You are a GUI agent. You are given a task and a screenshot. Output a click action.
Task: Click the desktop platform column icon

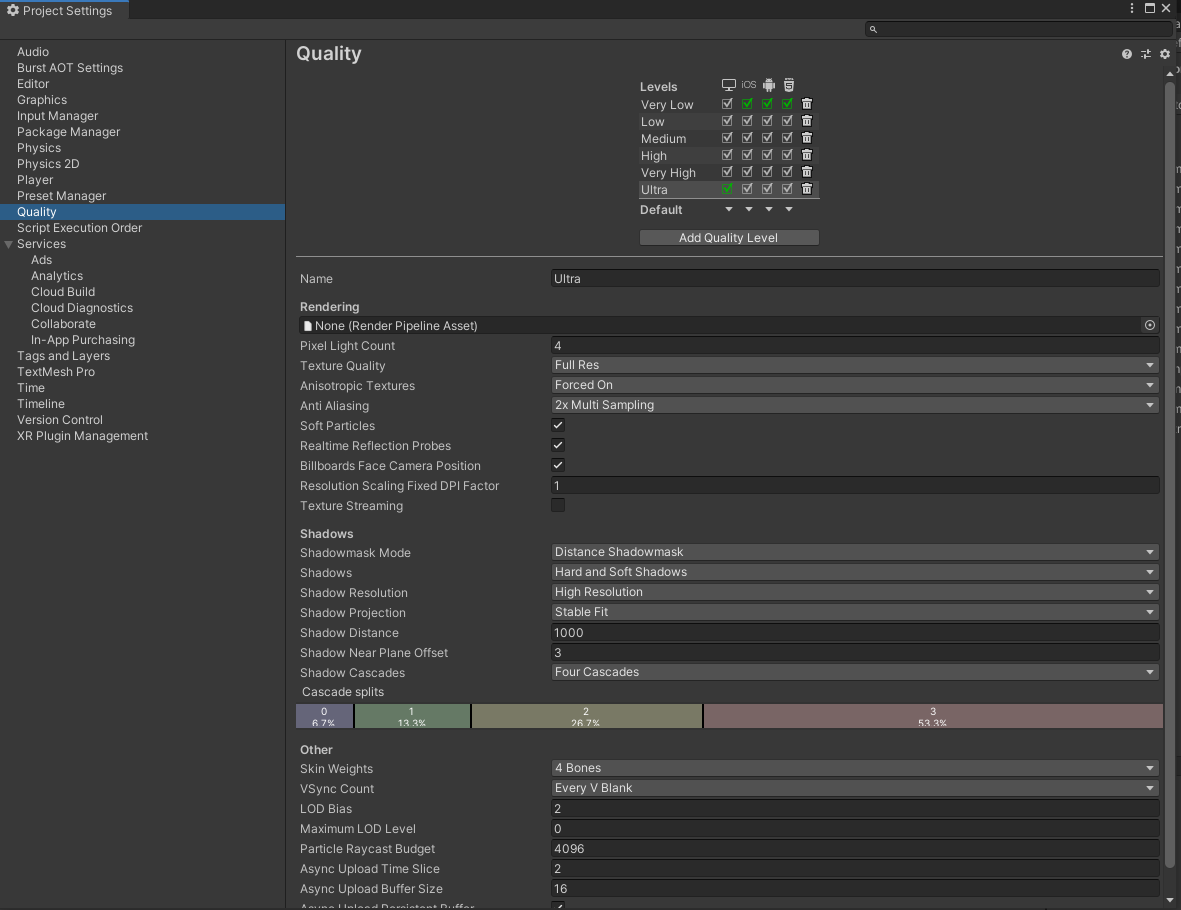(727, 85)
